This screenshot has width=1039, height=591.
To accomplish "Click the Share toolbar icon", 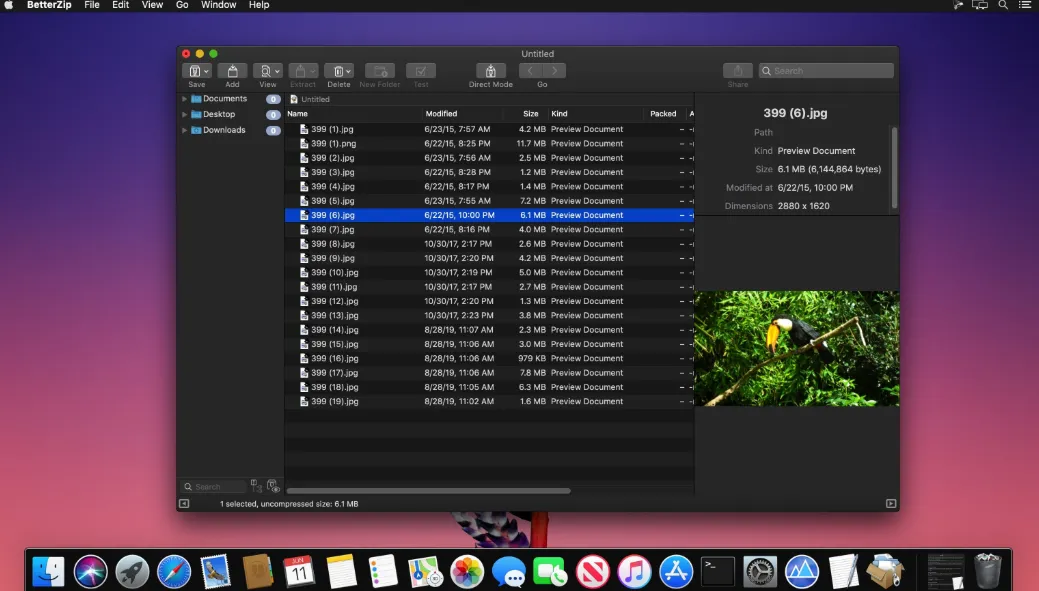I will 738,71.
